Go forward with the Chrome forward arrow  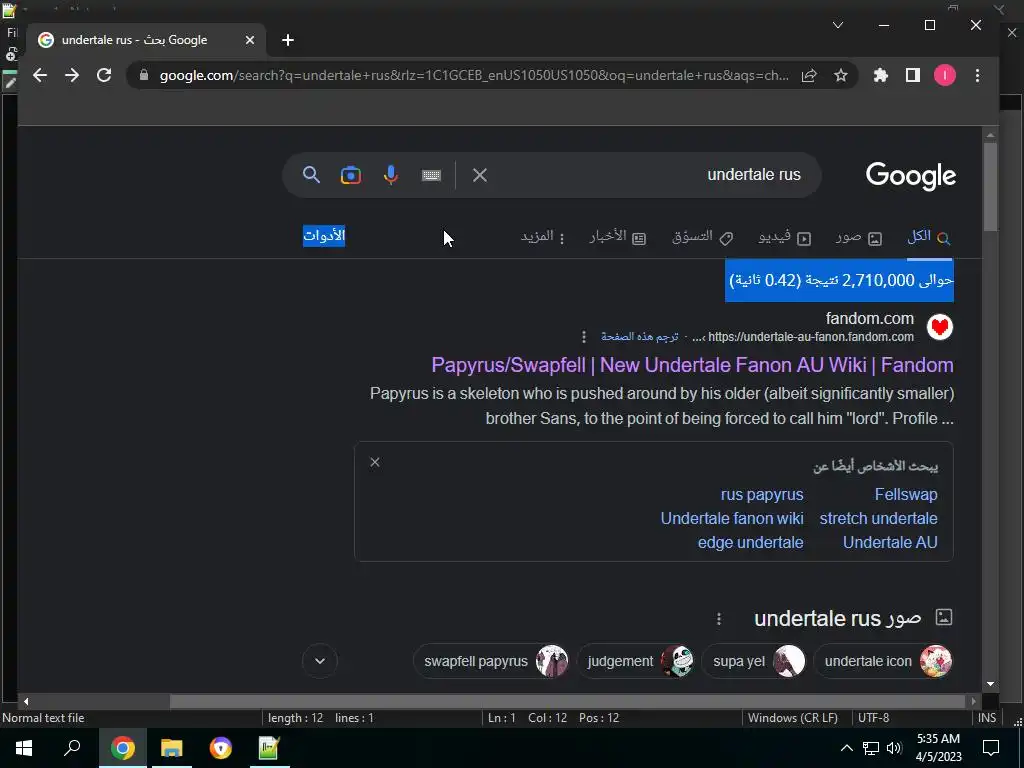72,75
